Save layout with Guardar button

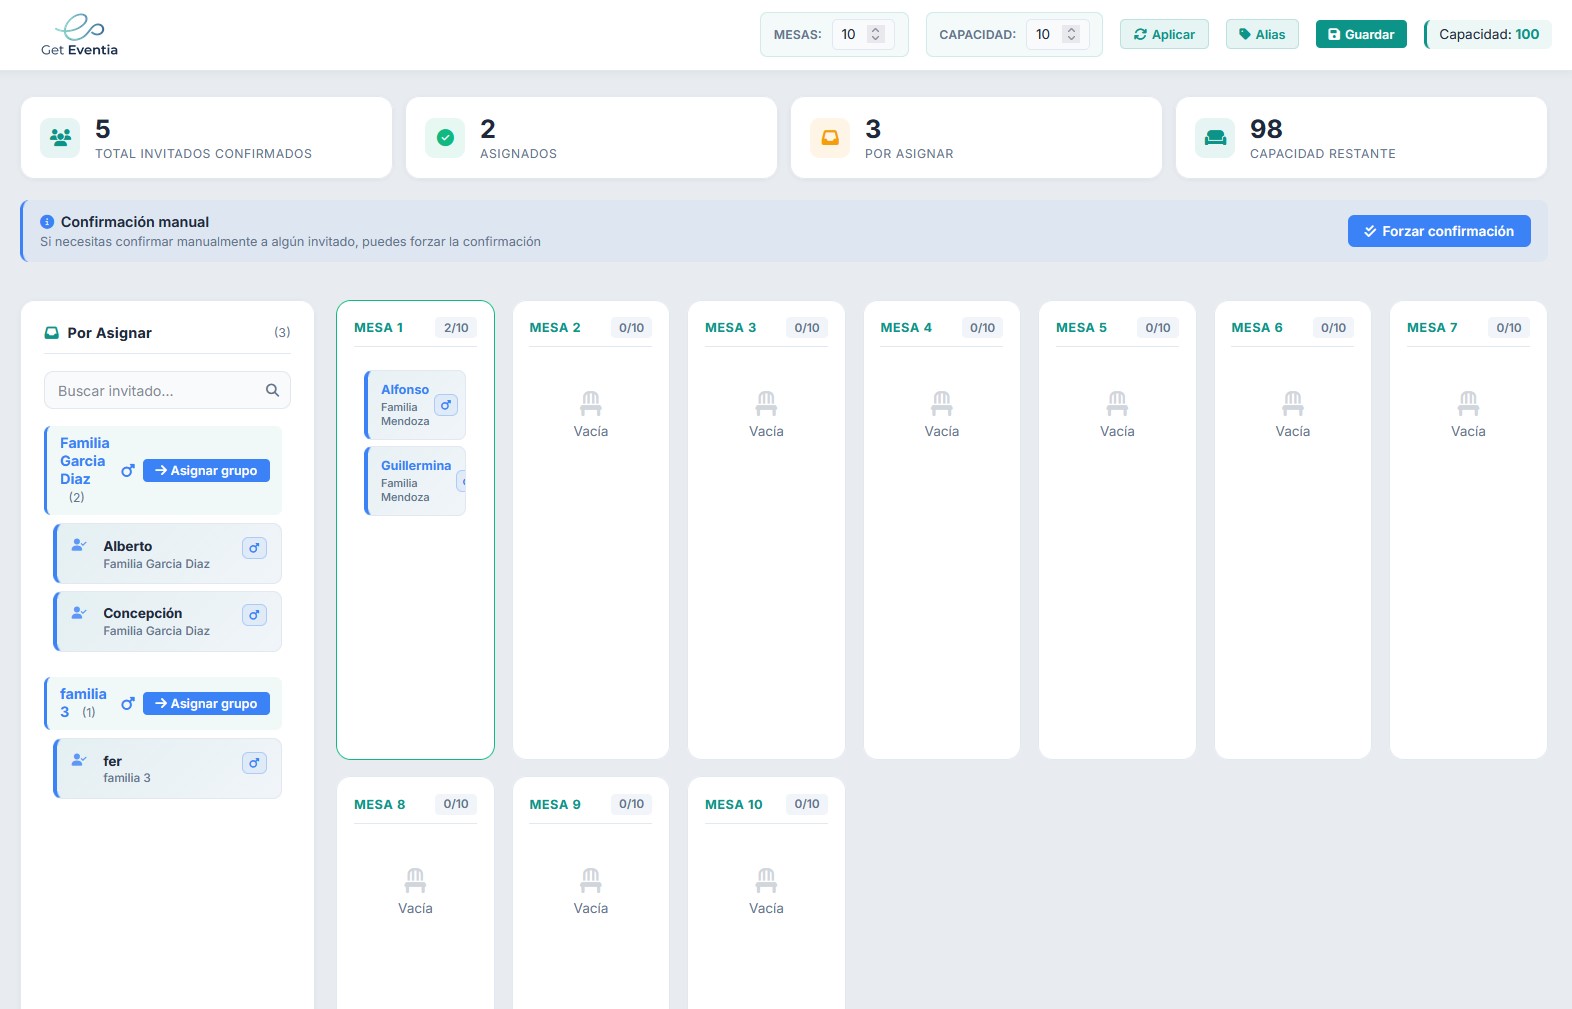tap(1361, 34)
